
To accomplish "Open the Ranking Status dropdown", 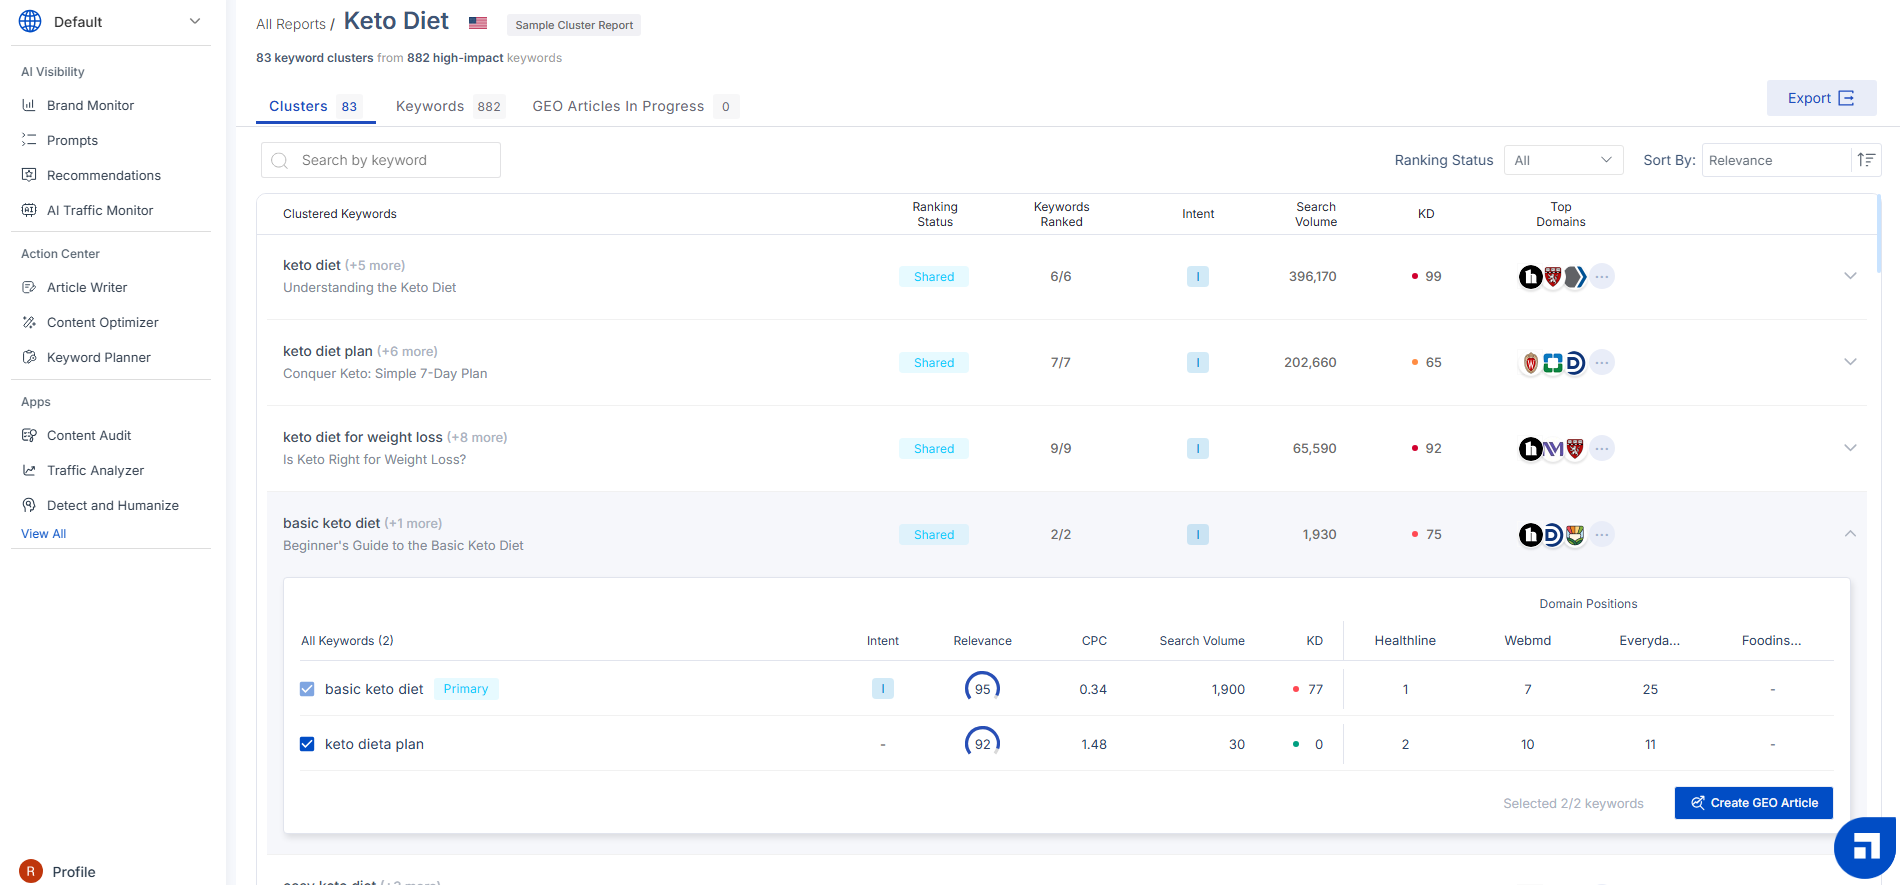I will click(1563, 160).
